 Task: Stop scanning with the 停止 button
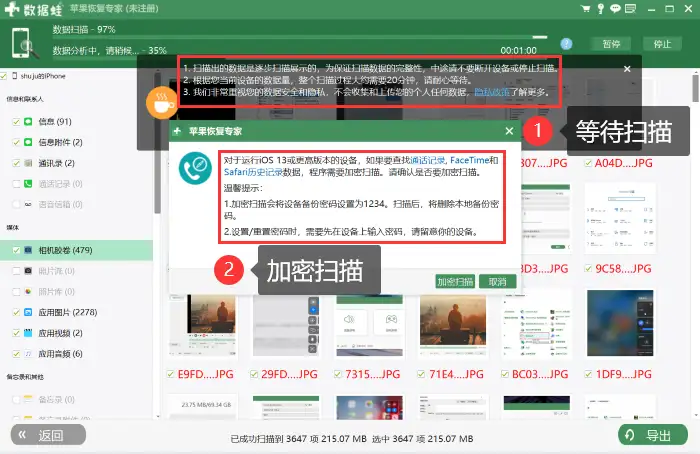[662, 44]
